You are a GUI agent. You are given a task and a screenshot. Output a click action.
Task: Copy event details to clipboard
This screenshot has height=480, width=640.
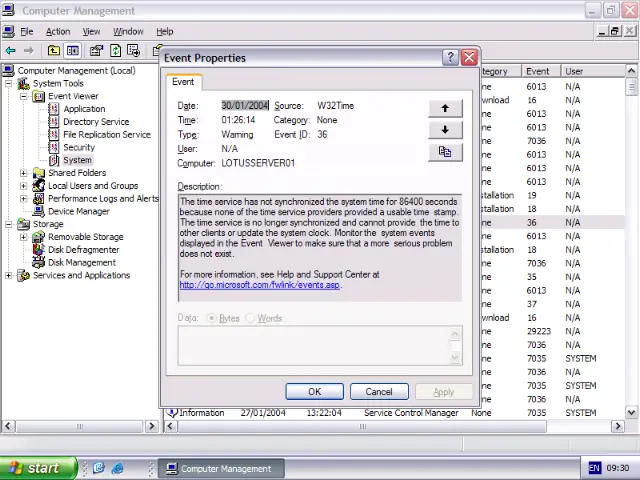coord(445,152)
